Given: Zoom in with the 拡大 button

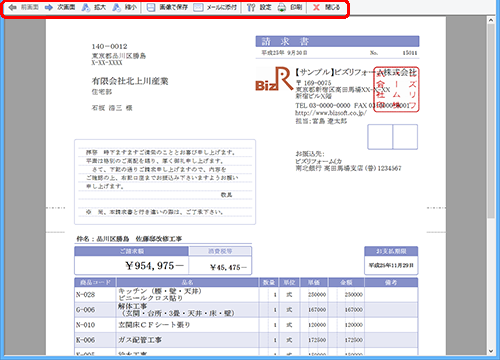Looking at the screenshot, I should (x=94, y=7).
